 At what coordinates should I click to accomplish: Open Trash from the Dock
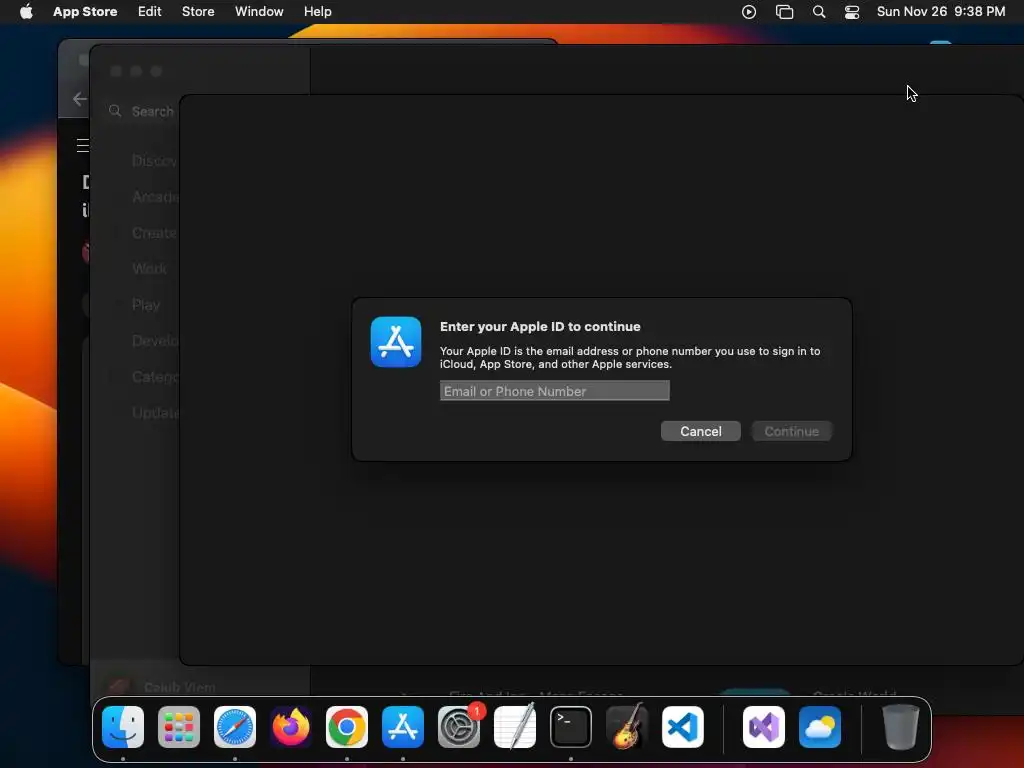click(x=901, y=727)
